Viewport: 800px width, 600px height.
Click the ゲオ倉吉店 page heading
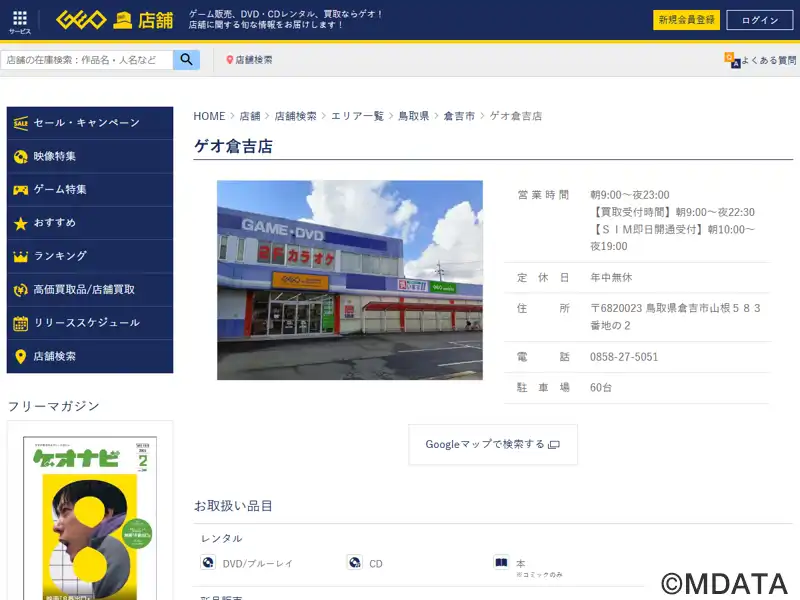[x=233, y=146]
